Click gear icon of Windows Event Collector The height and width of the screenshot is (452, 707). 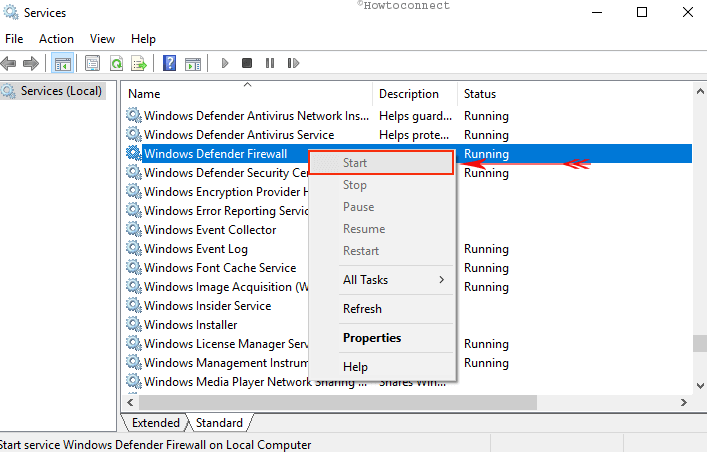click(x=133, y=229)
